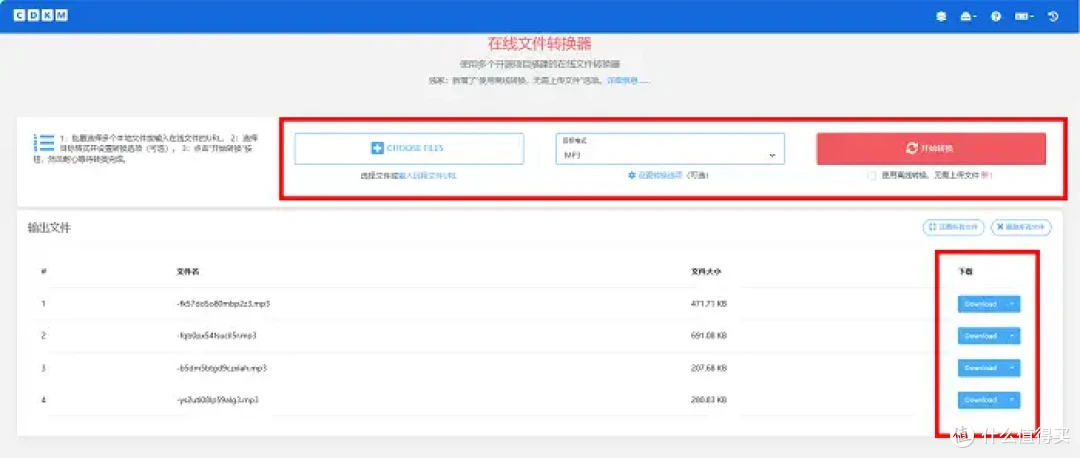Click the history clock icon in the header
The width and height of the screenshot is (1080, 458).
click(1053, 17)
